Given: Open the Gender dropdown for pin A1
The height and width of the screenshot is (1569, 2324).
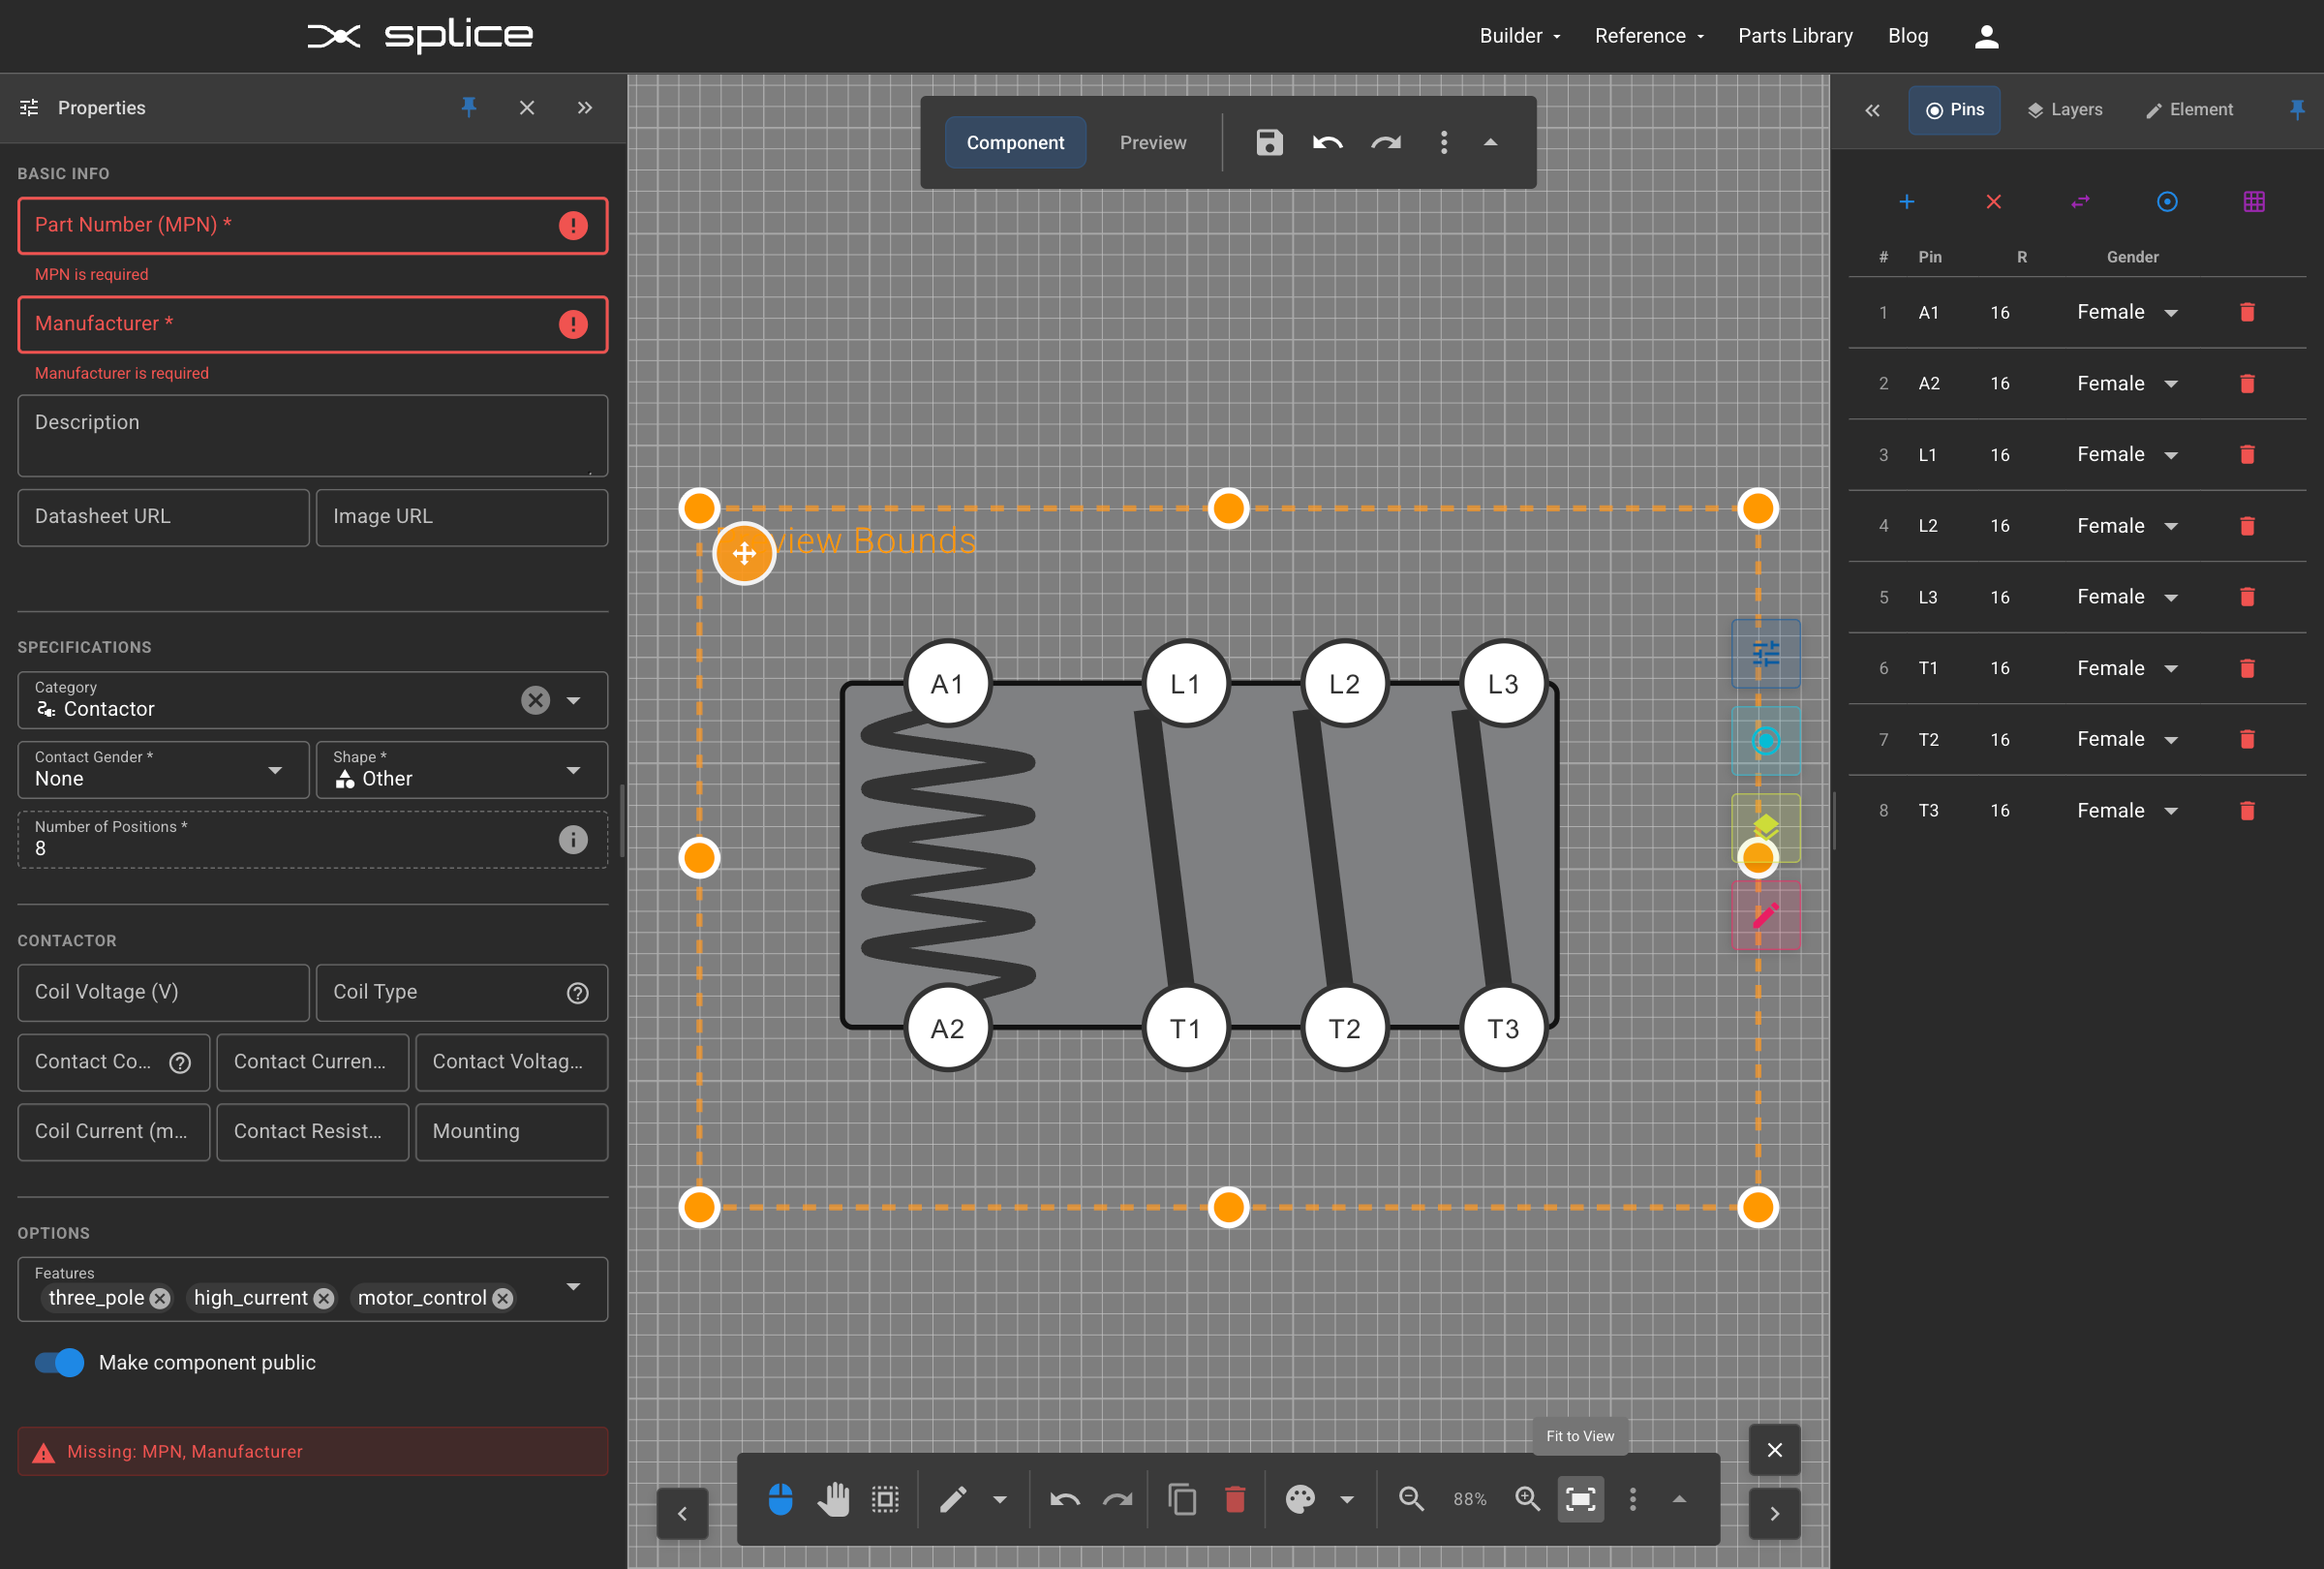Looking at the screenshot, I should click(2170, 312).
